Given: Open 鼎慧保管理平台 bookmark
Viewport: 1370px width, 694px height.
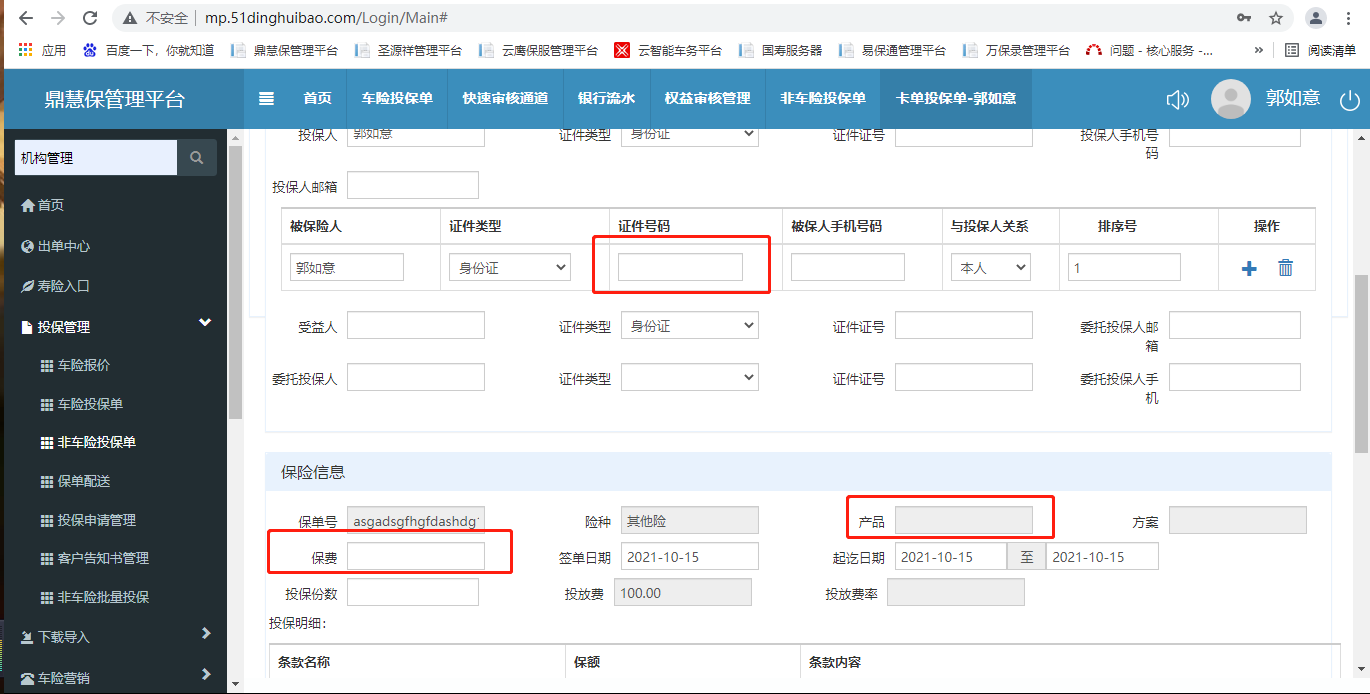Looking at the screenshot, I should pos(285,50).
